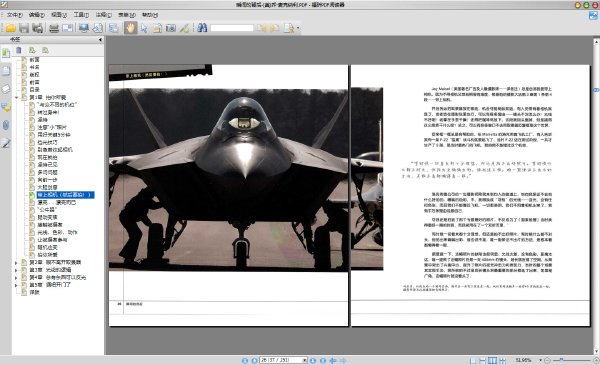Open the 工具 menu

(x=81, y=15)
